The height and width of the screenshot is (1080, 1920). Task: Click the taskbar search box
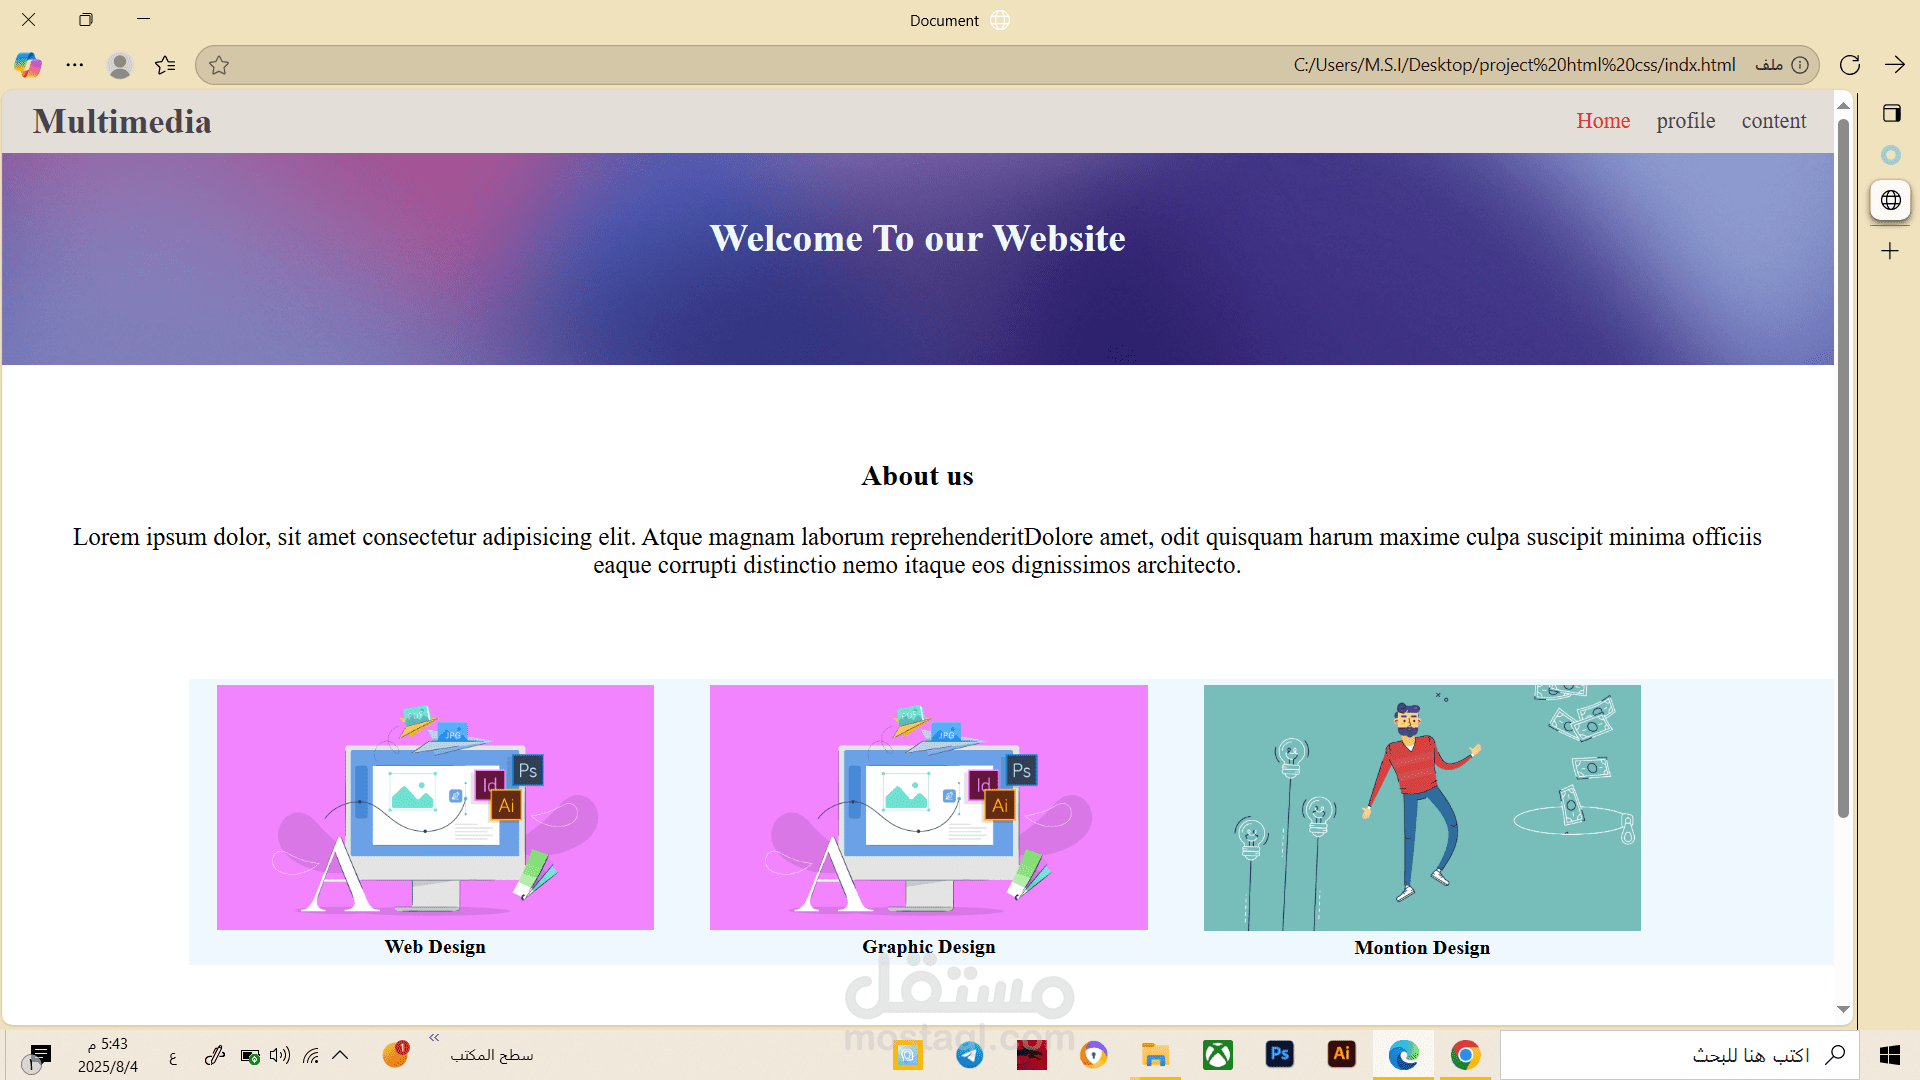[x=1680, y=1055]
